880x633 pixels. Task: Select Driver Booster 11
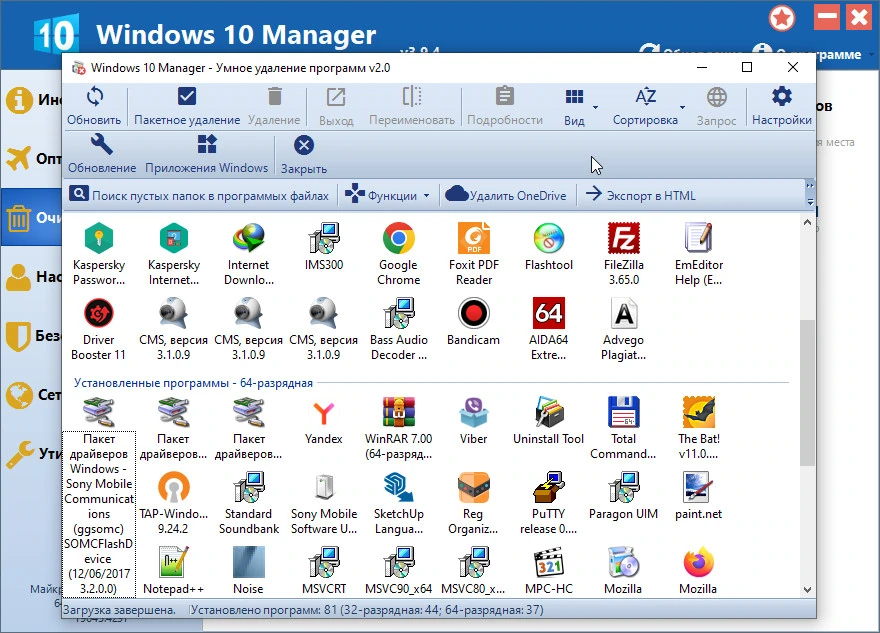tap(99, 329)
